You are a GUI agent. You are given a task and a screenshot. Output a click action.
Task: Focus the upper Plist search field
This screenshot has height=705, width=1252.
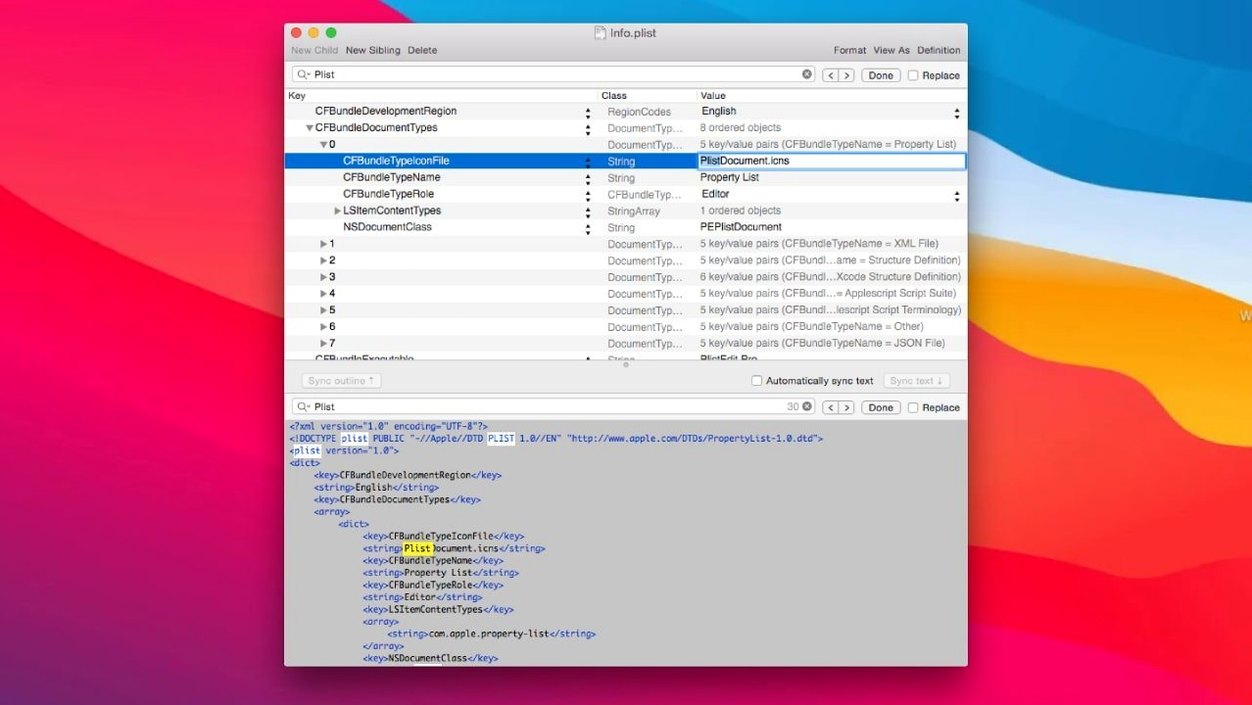point(554,75)
